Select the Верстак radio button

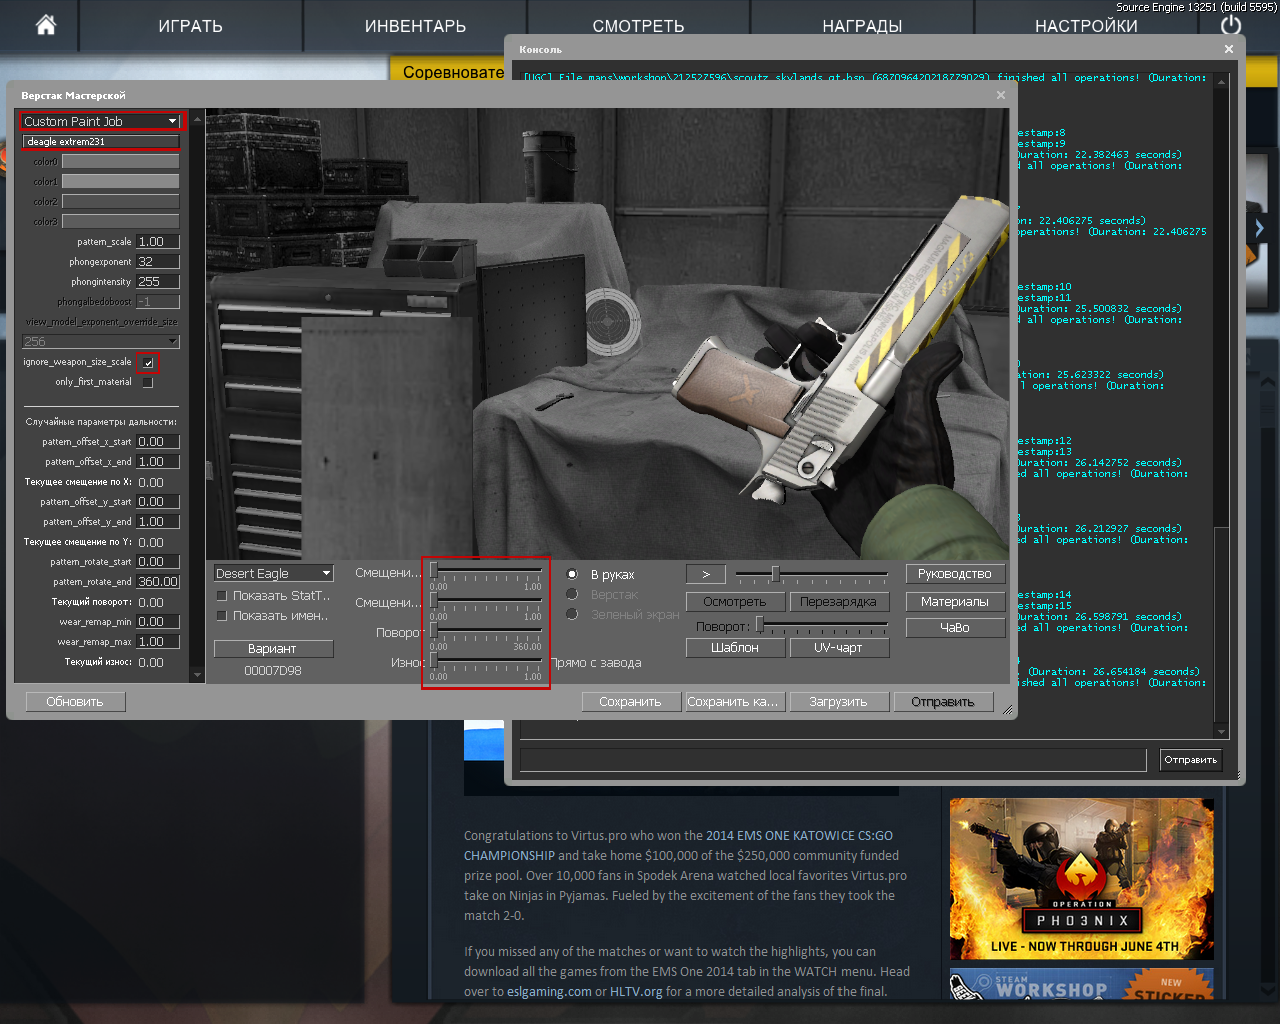[x=572, y=594]
